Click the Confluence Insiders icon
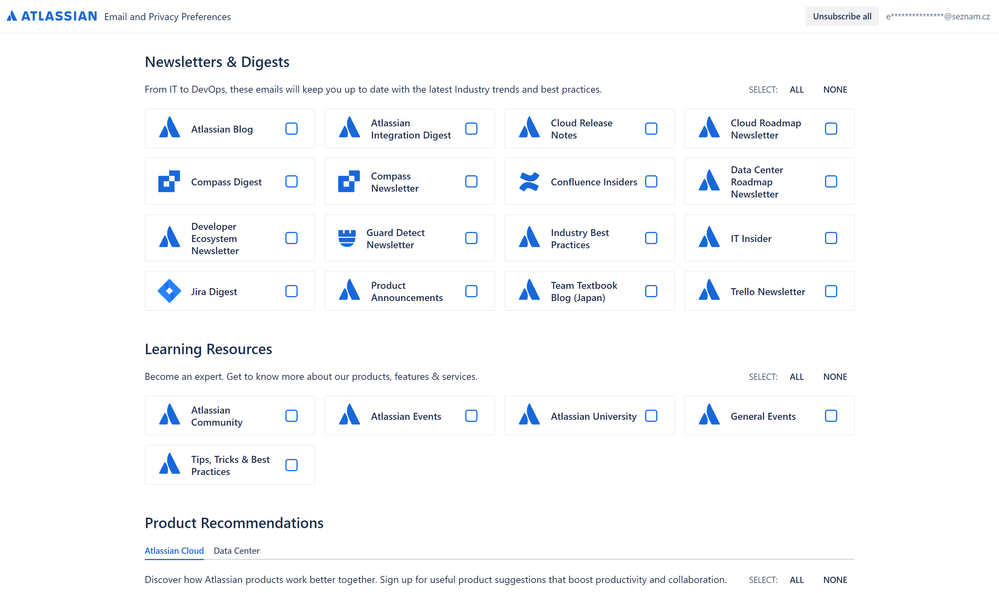 (x=529, y=182)
